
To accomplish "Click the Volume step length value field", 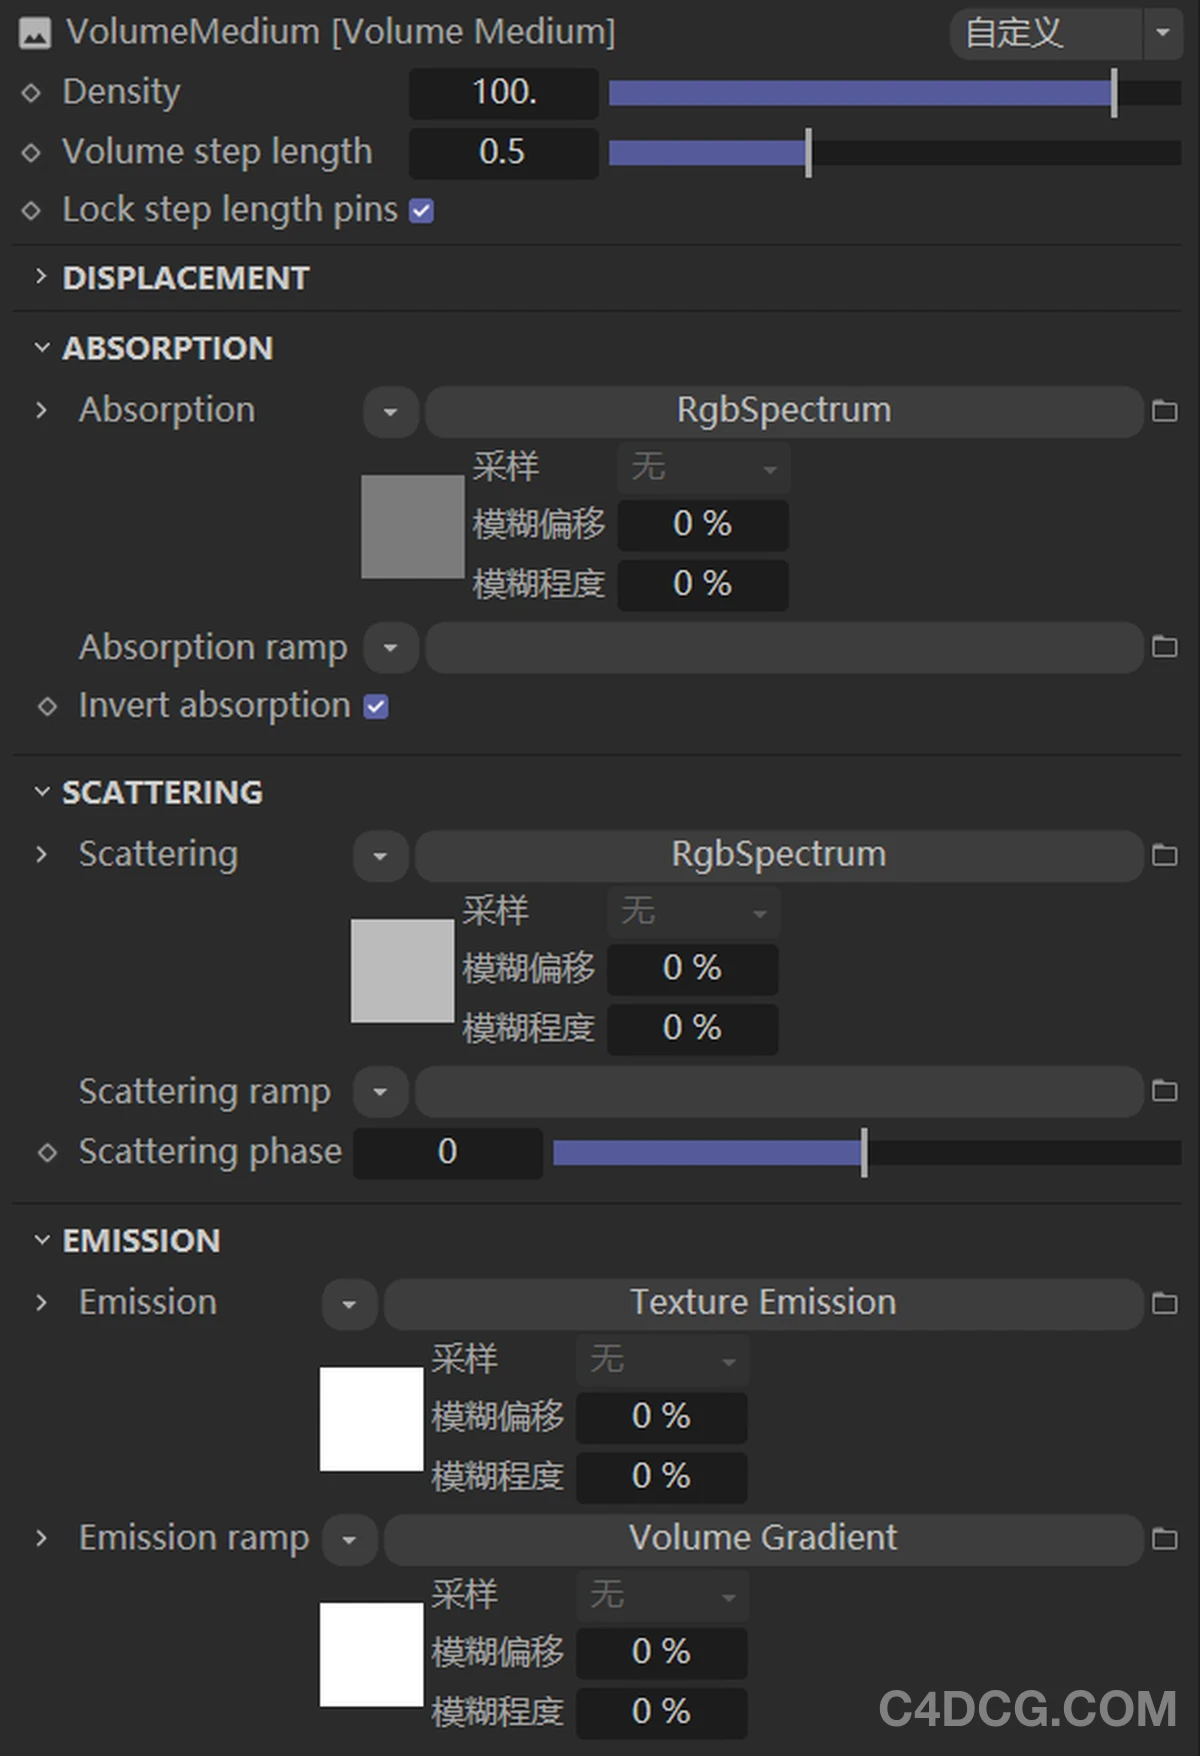I will click(x=502, y=153).
